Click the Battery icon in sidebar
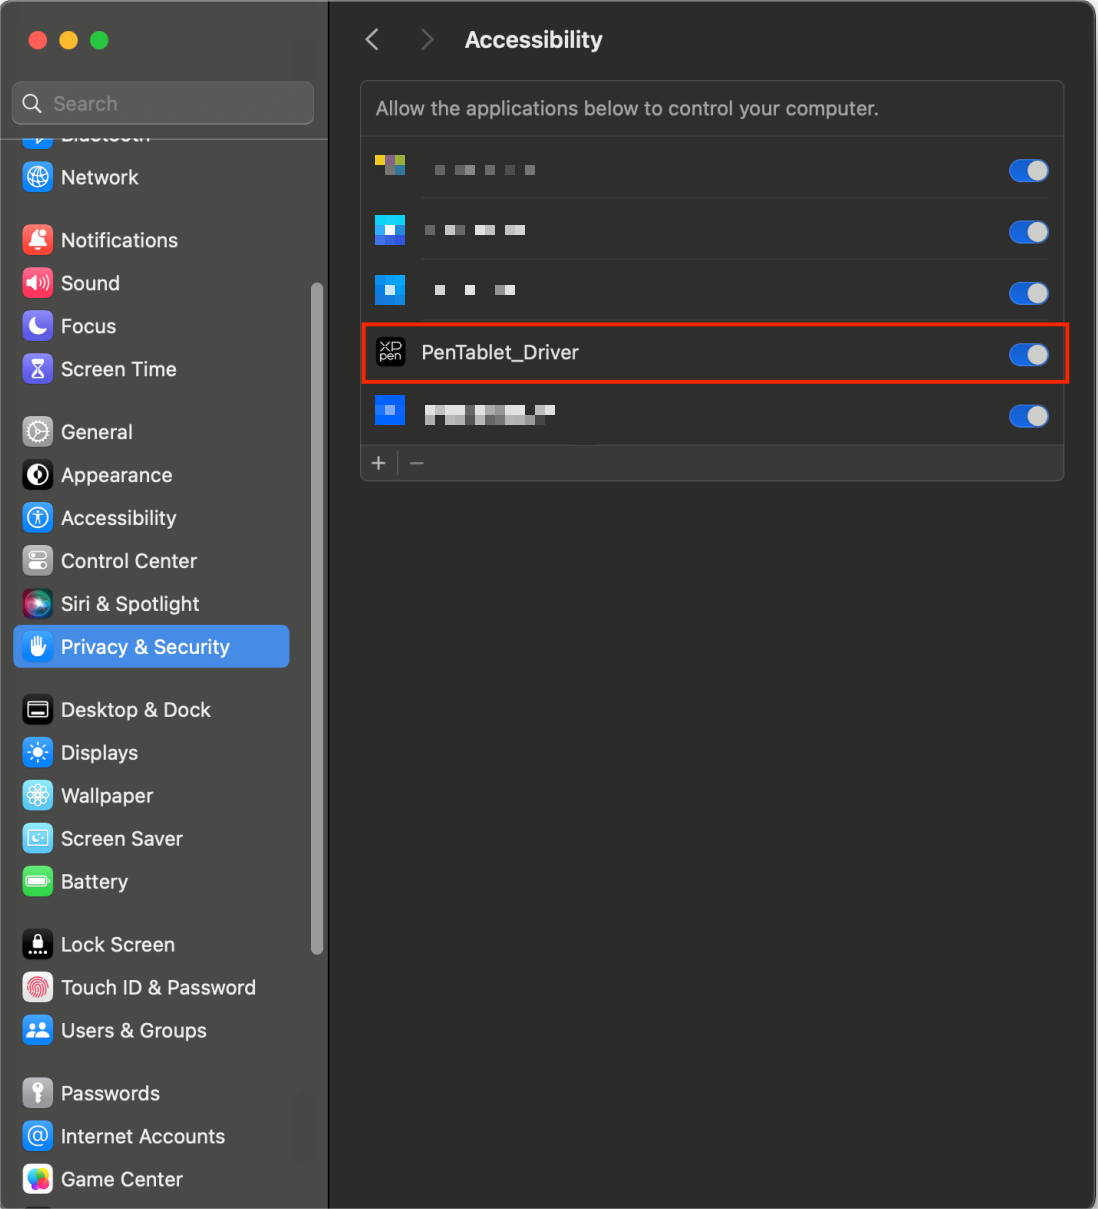Image resolution: width=1098 pixels, height=1209 pixels. 38,882
